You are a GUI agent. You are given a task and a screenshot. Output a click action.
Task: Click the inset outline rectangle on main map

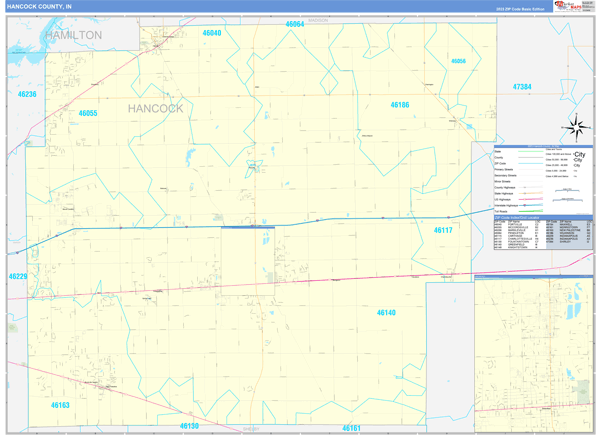pyautogui.click(x=248, y=261)
